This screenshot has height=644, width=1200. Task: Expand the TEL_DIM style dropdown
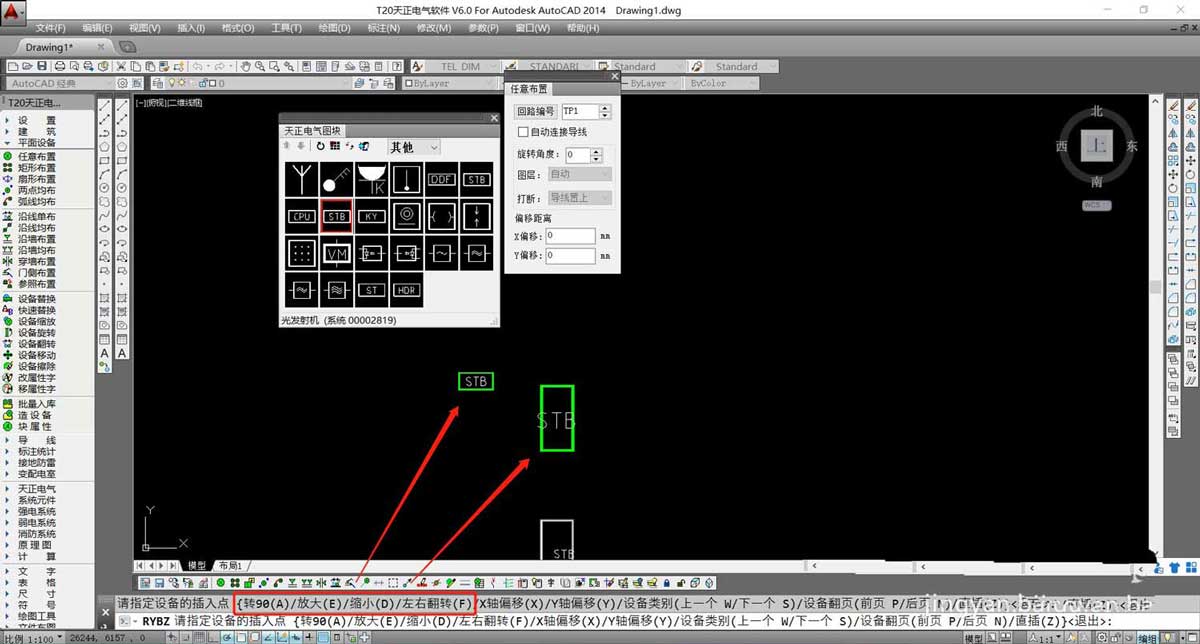(470, 67)
